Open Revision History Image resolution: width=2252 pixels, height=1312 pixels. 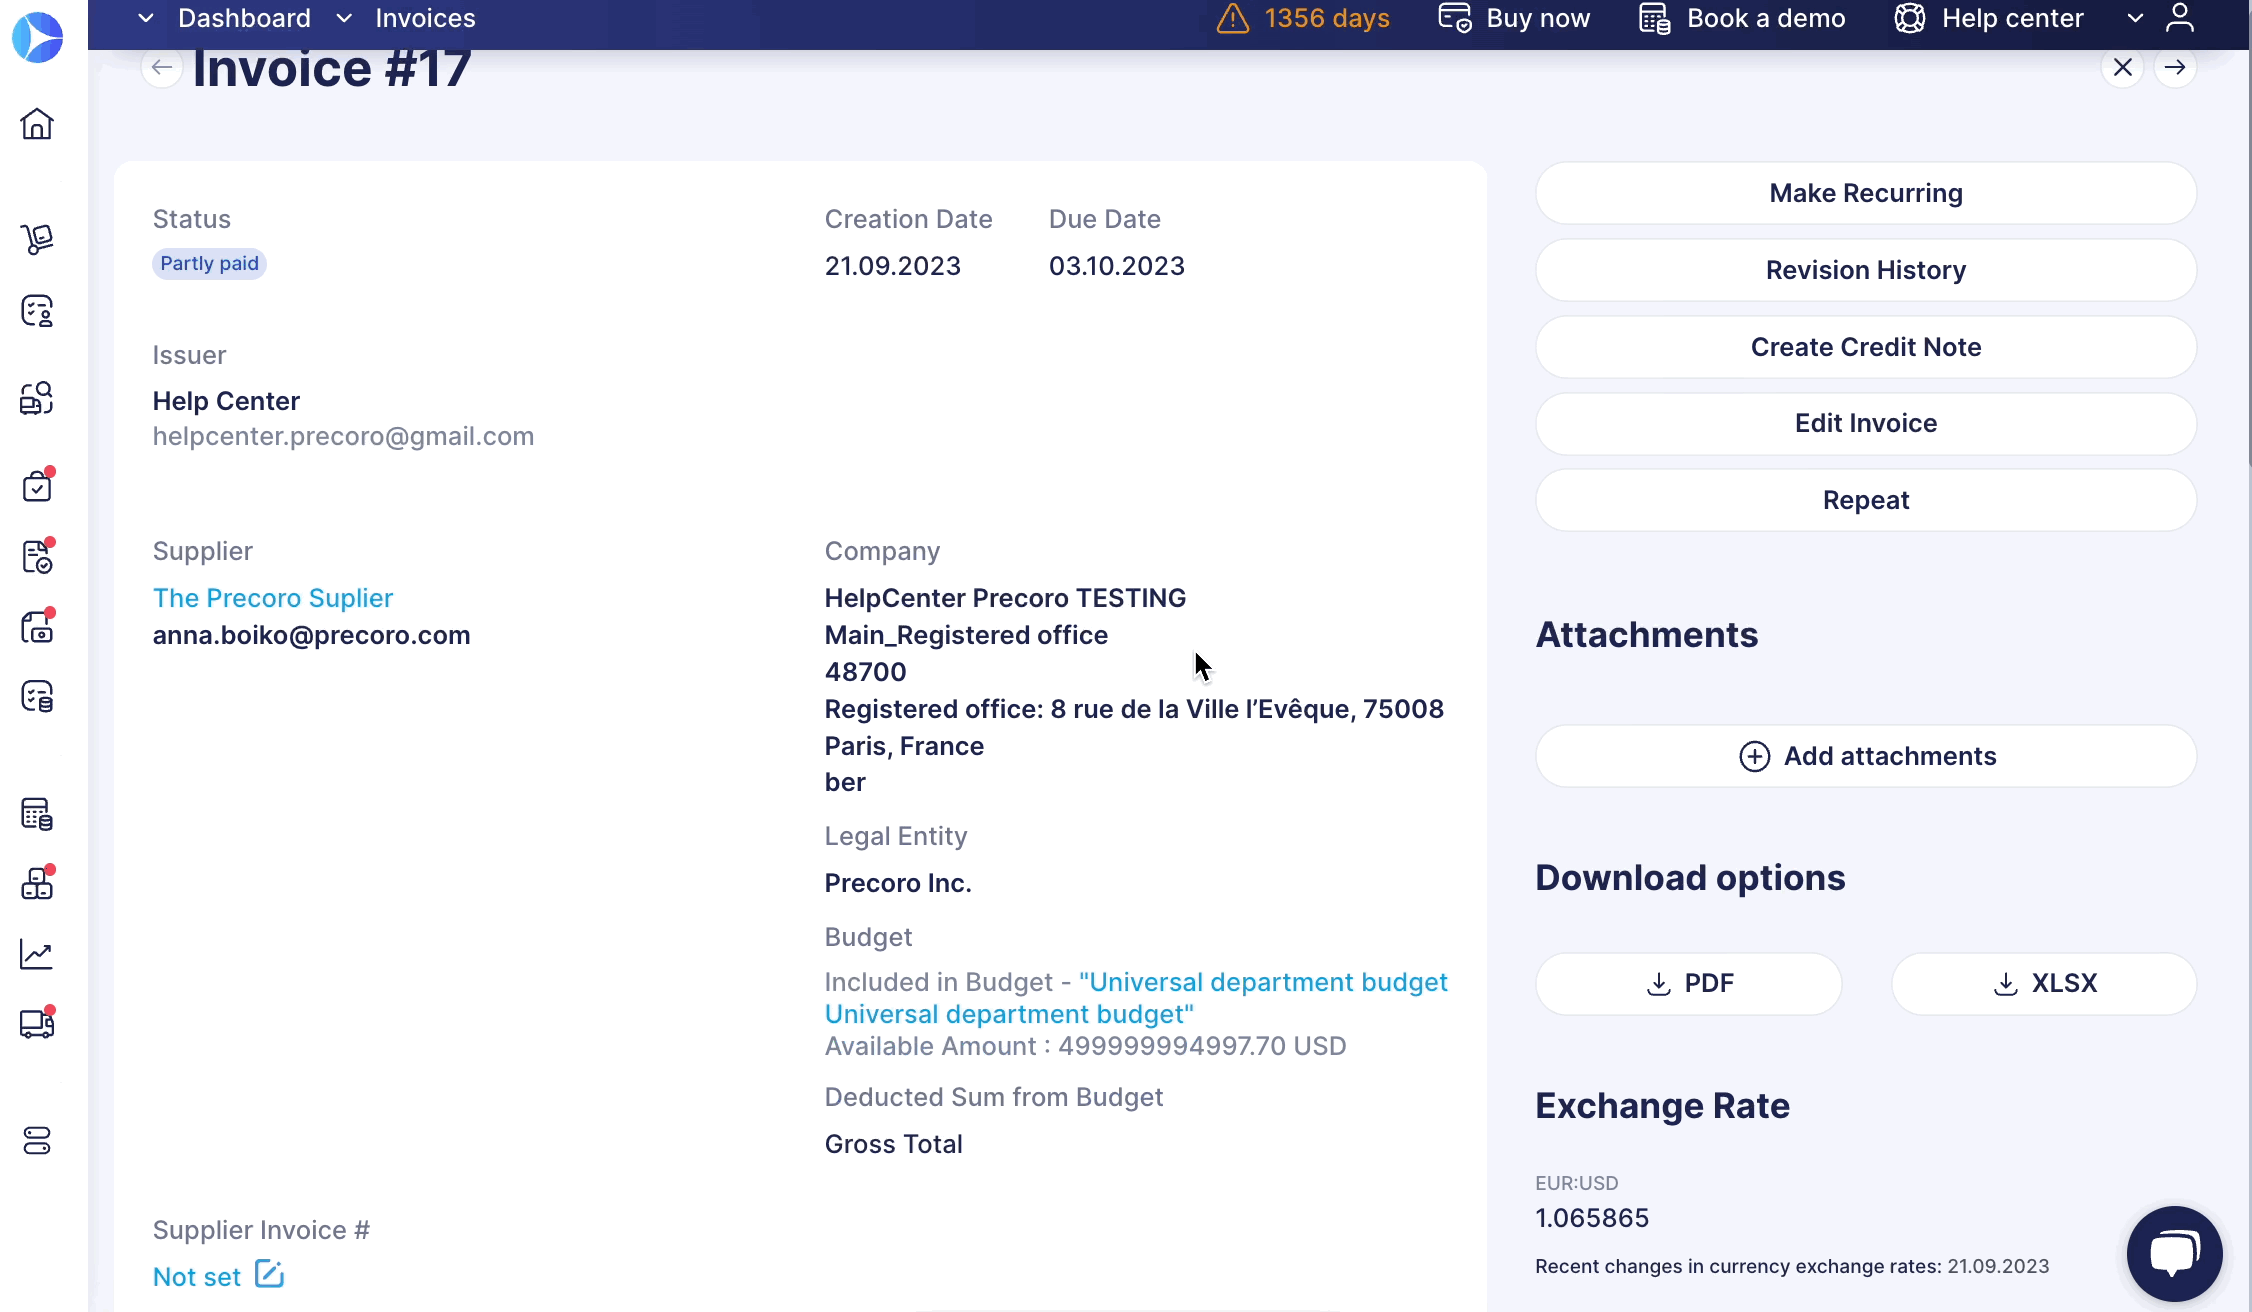click(1866, 270)
